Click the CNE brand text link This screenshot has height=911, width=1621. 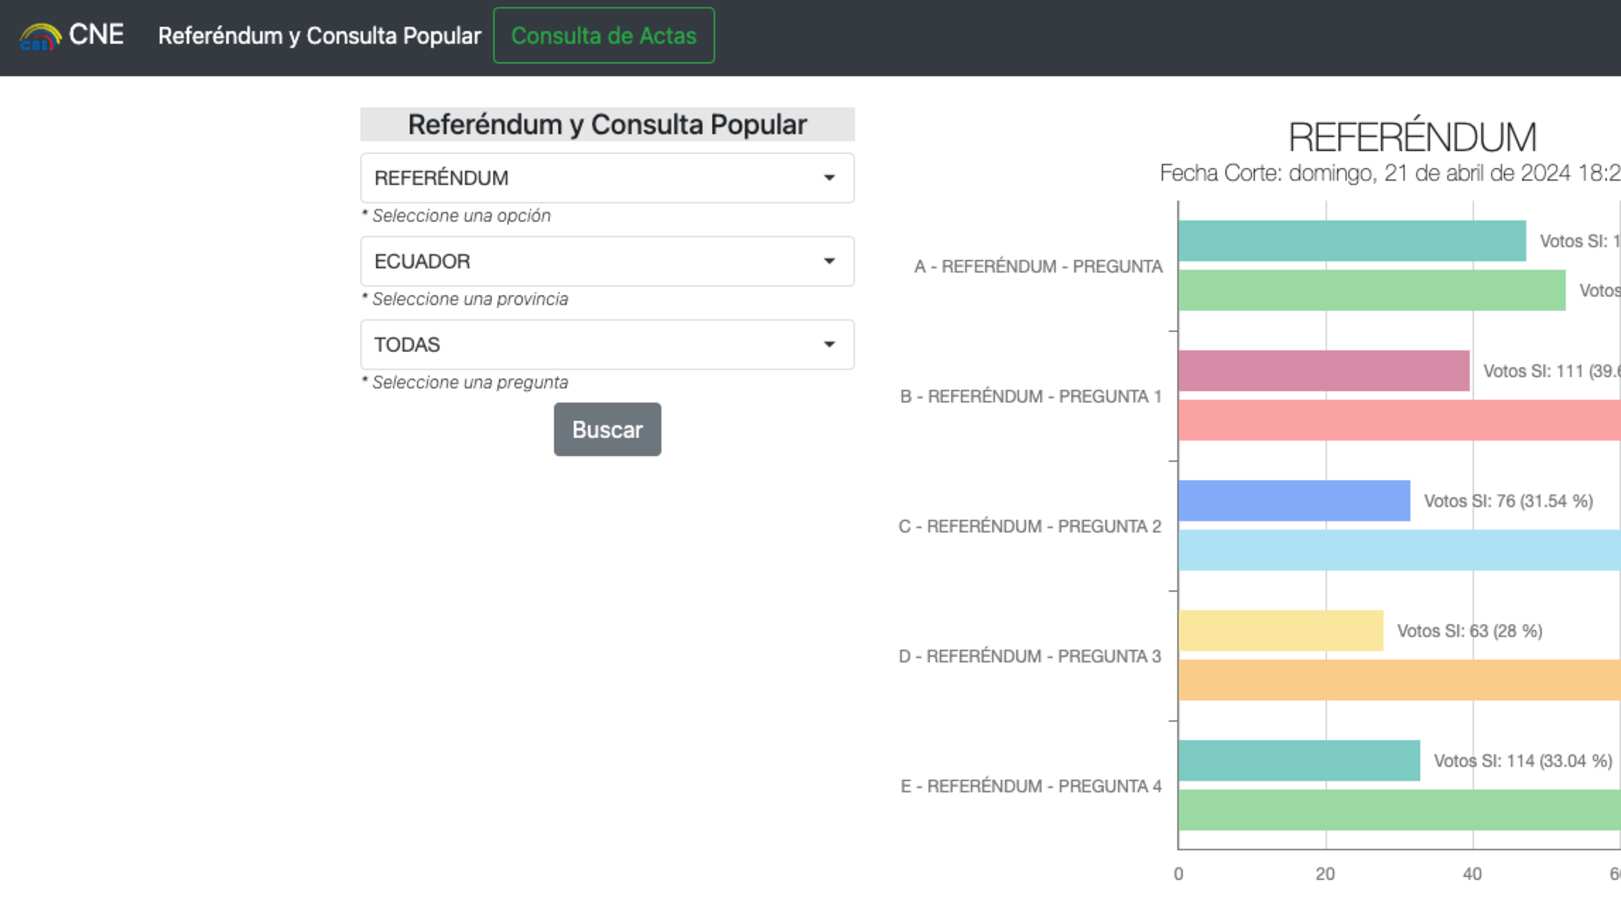coord(96,35)
